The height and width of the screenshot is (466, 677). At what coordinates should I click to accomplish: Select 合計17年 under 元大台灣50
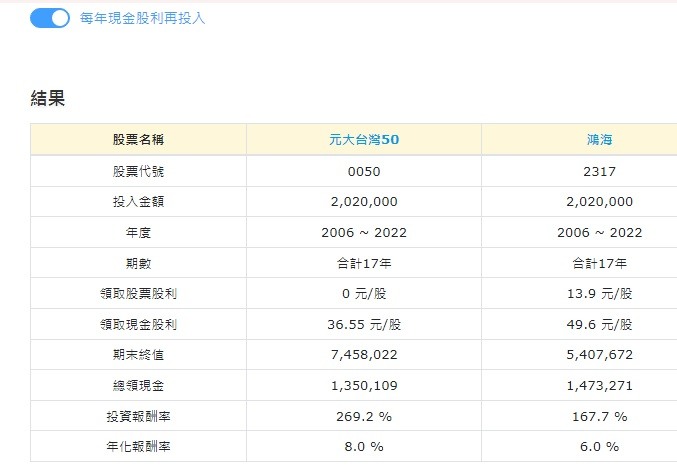click(364, 263)
